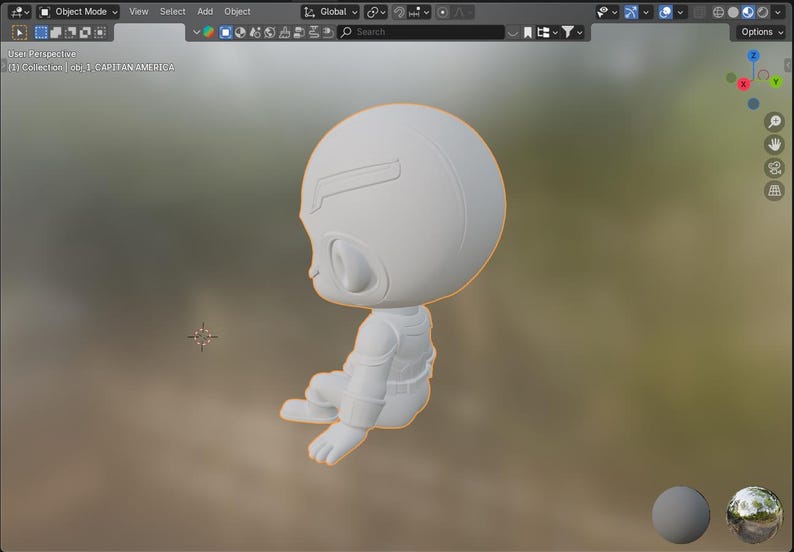Switch to Wireframe viewport shading
This screenshot has height=552, width=794.
[718, 12]
